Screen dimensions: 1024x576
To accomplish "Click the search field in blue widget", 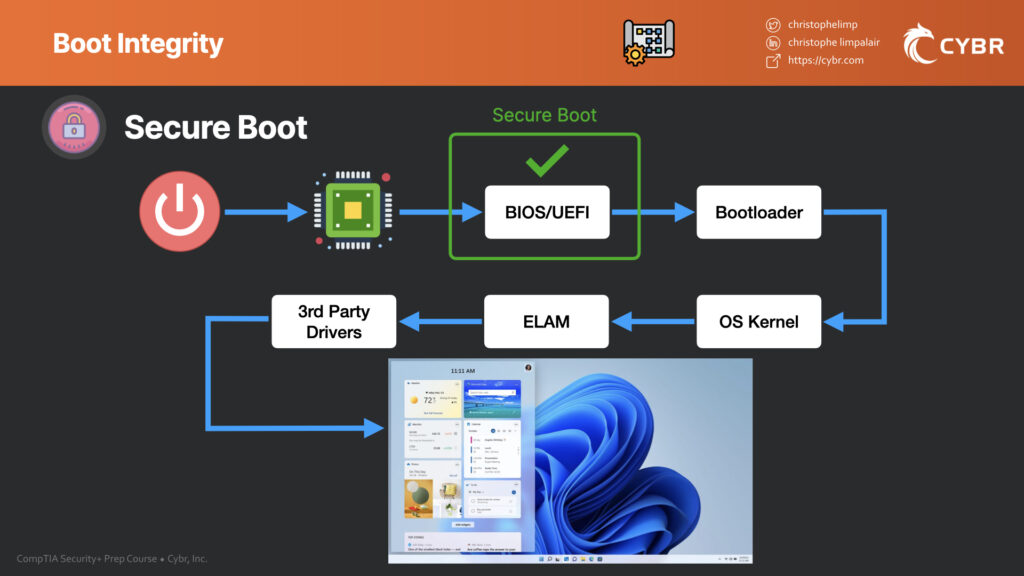I will [492, 392].
